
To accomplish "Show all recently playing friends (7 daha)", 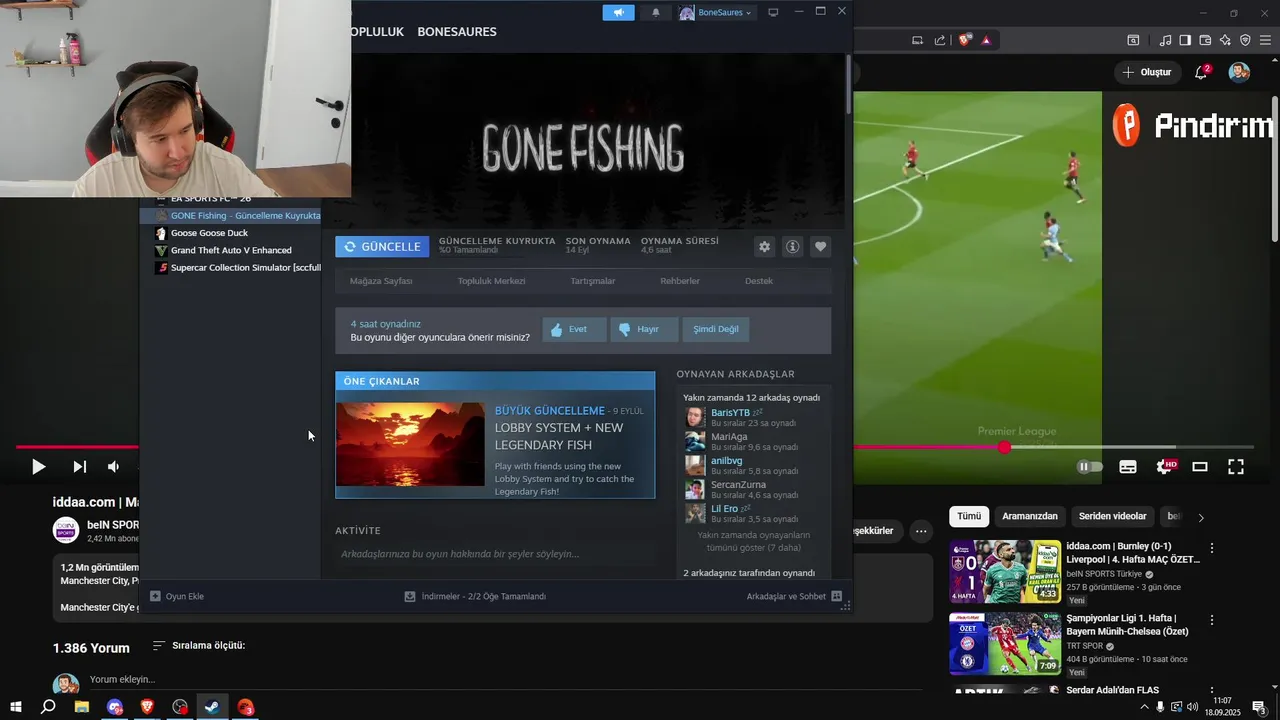I will 753,541.
